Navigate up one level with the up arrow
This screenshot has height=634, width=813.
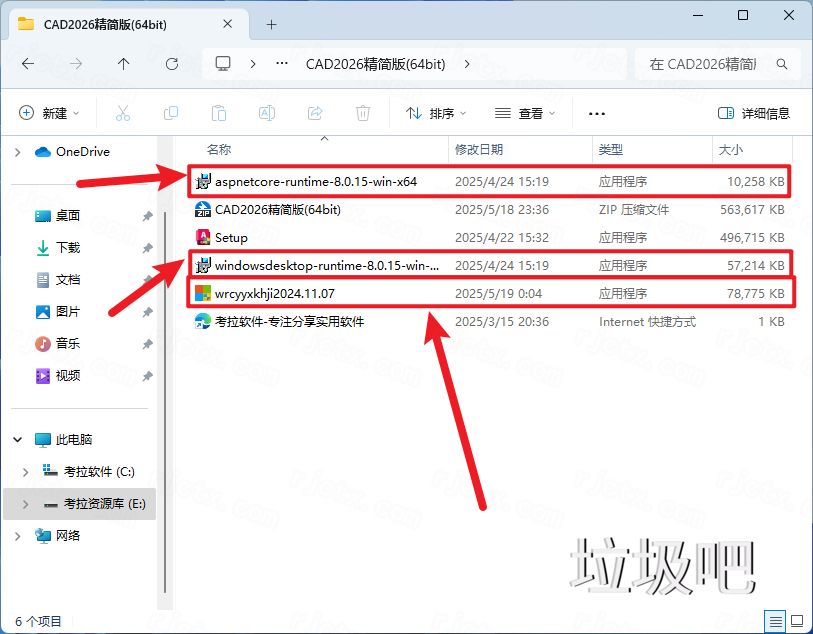122,63
